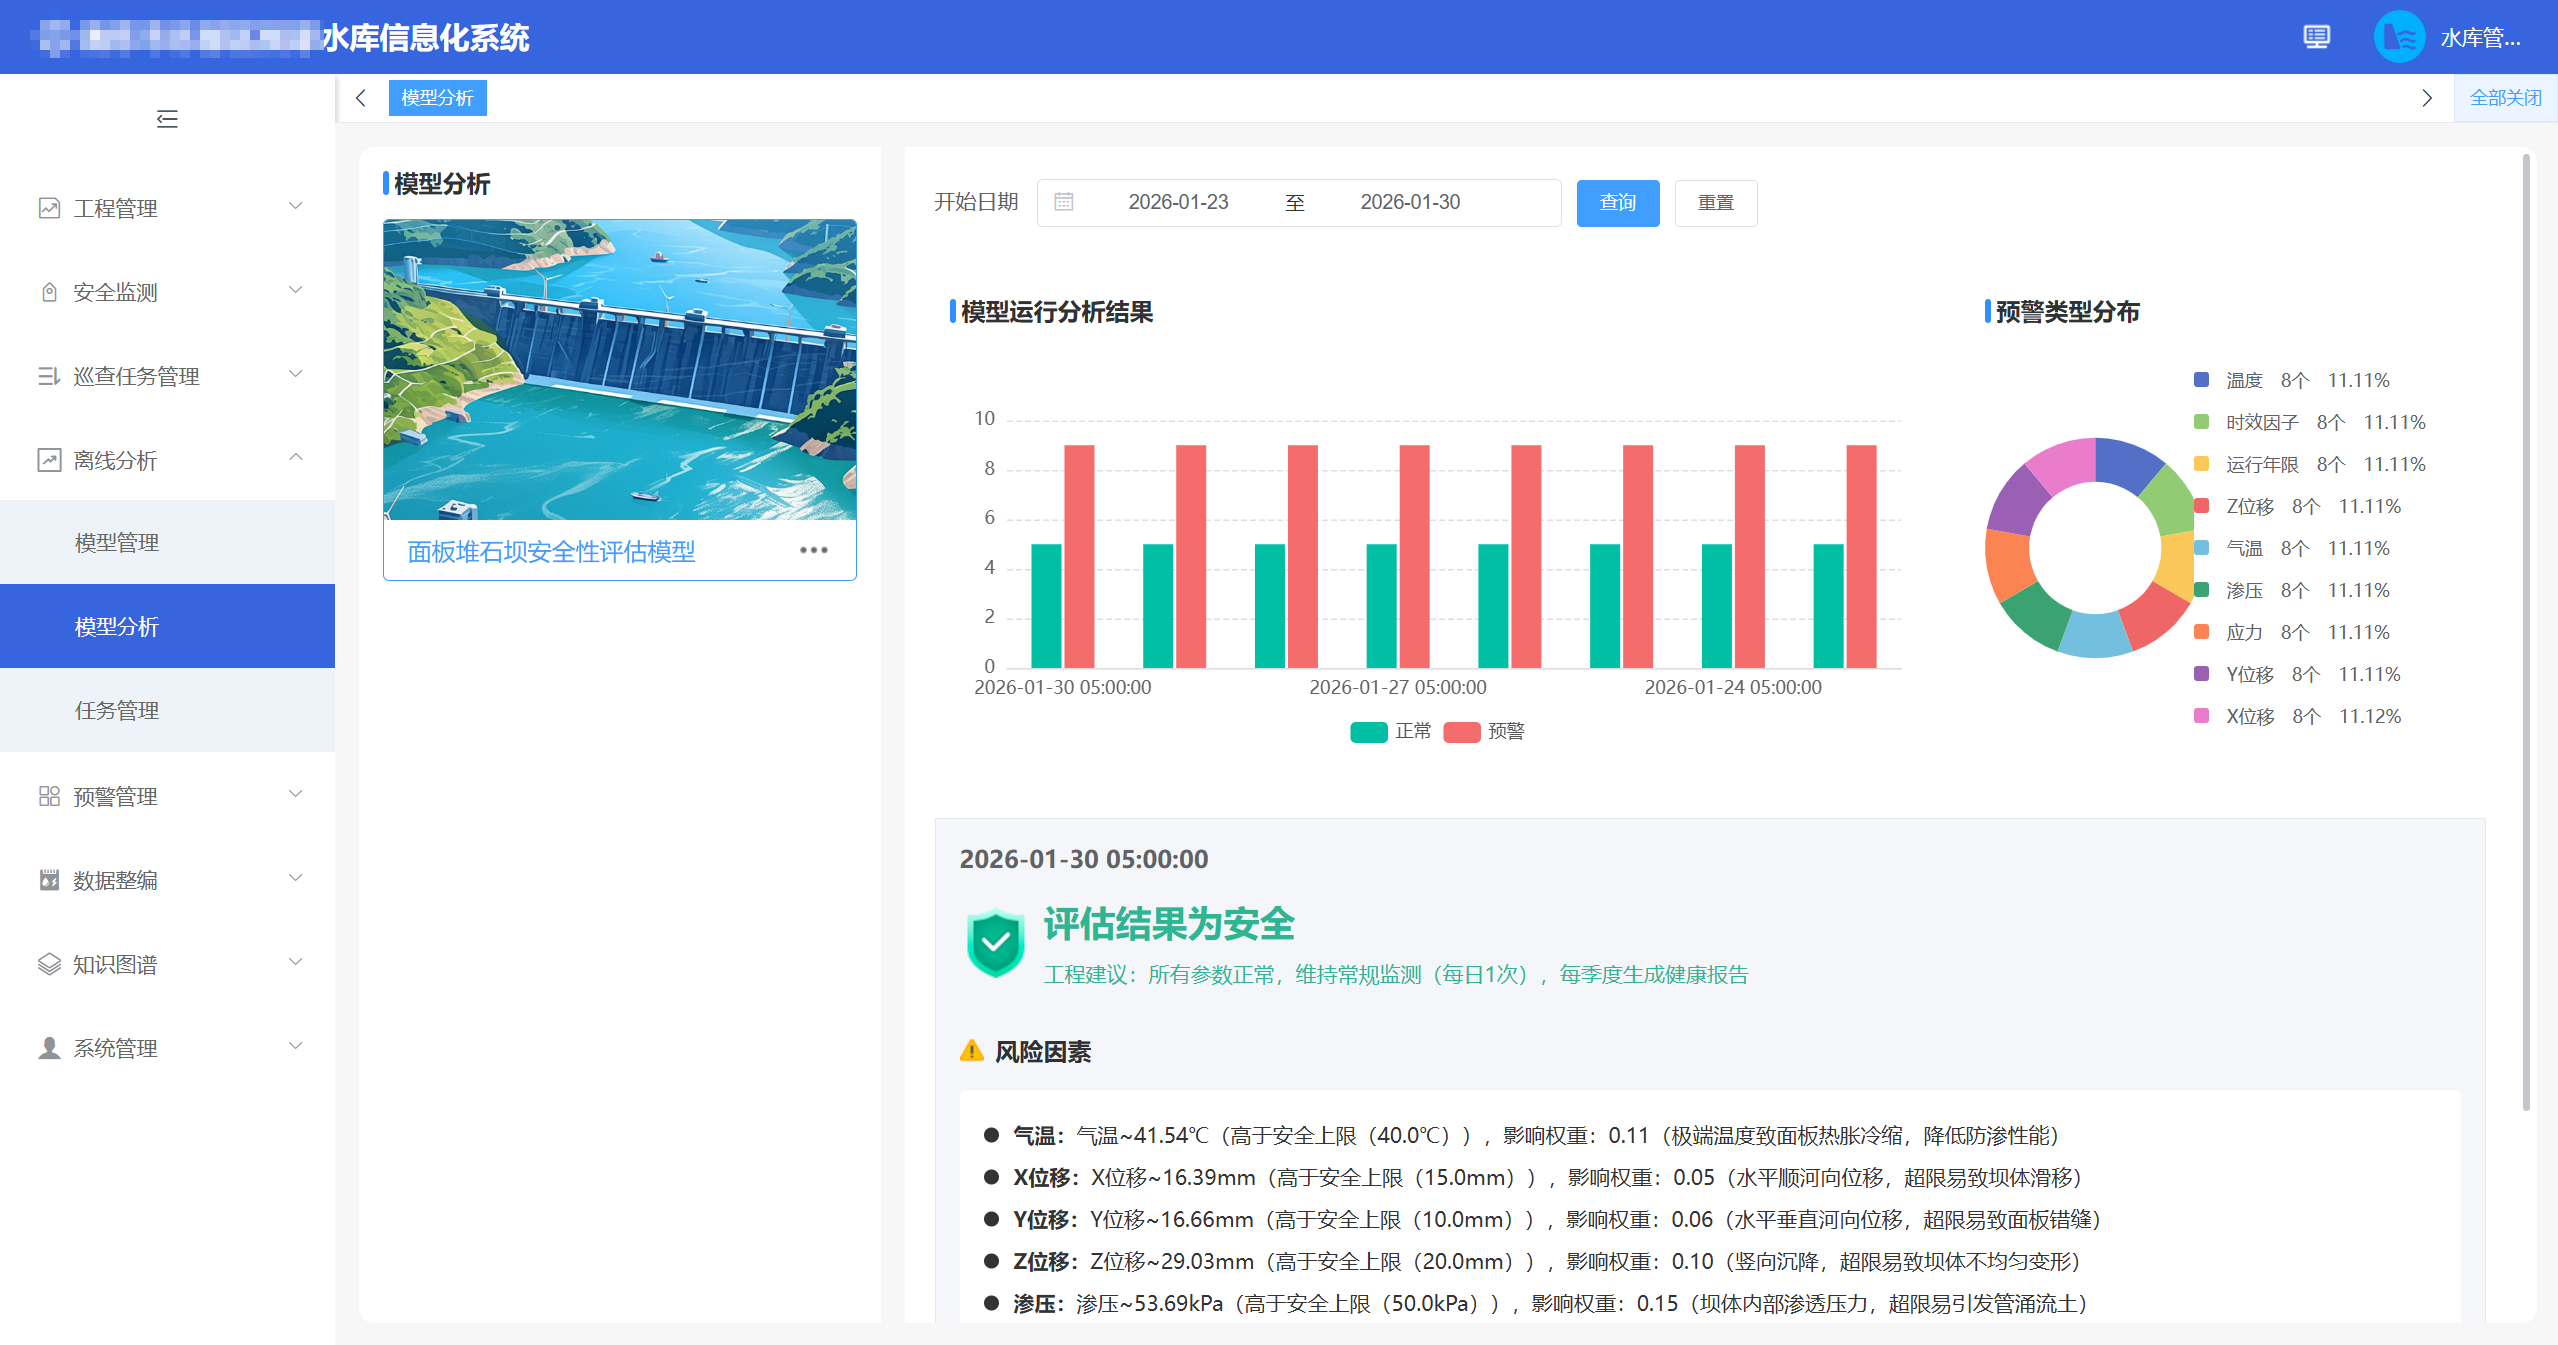Click the 全部关闭 button

point(2505,98)
